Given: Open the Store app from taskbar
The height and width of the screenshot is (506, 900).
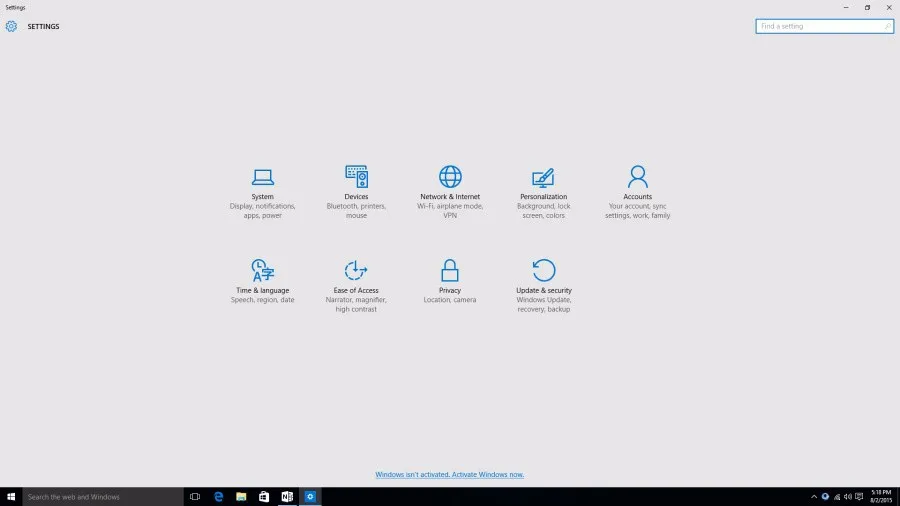Looking at the screenshot, I should 264,497.
